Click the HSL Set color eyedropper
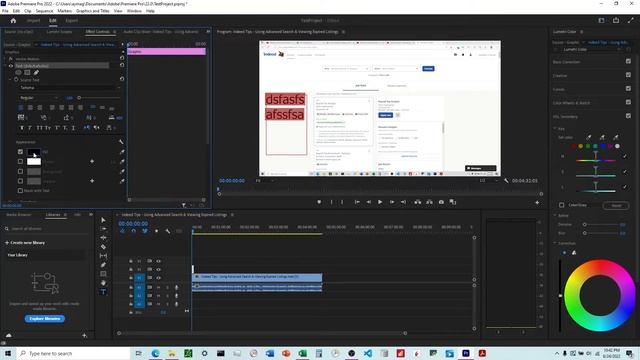 [x=589, y=138]
